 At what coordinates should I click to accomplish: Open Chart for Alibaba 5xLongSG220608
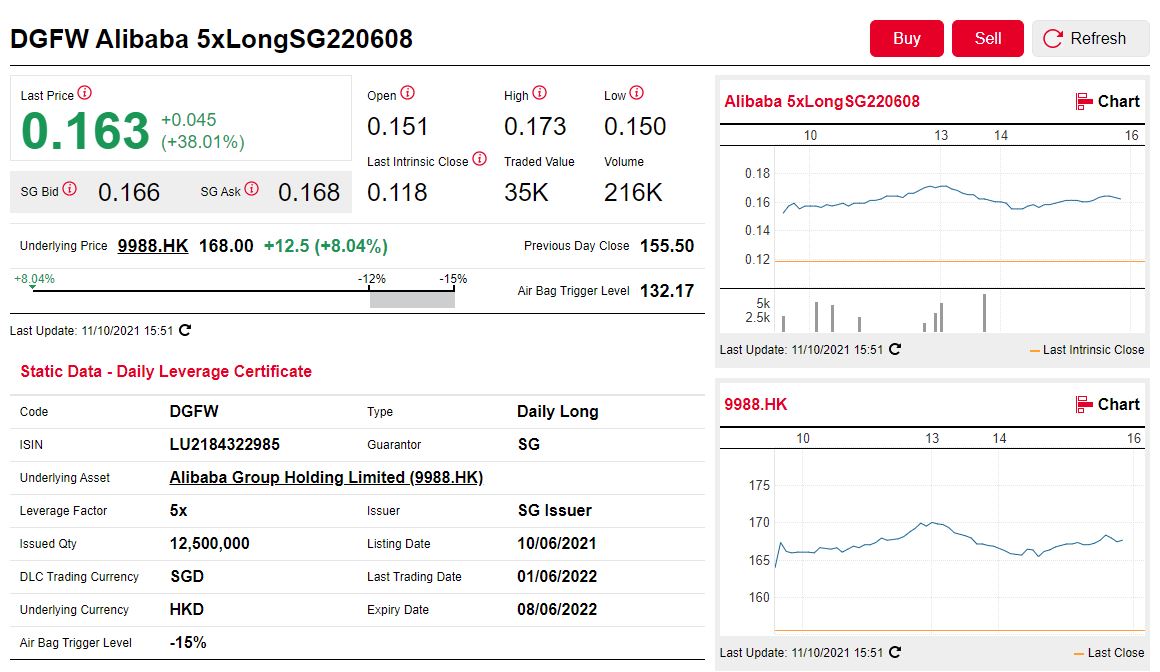(1107, 101)
